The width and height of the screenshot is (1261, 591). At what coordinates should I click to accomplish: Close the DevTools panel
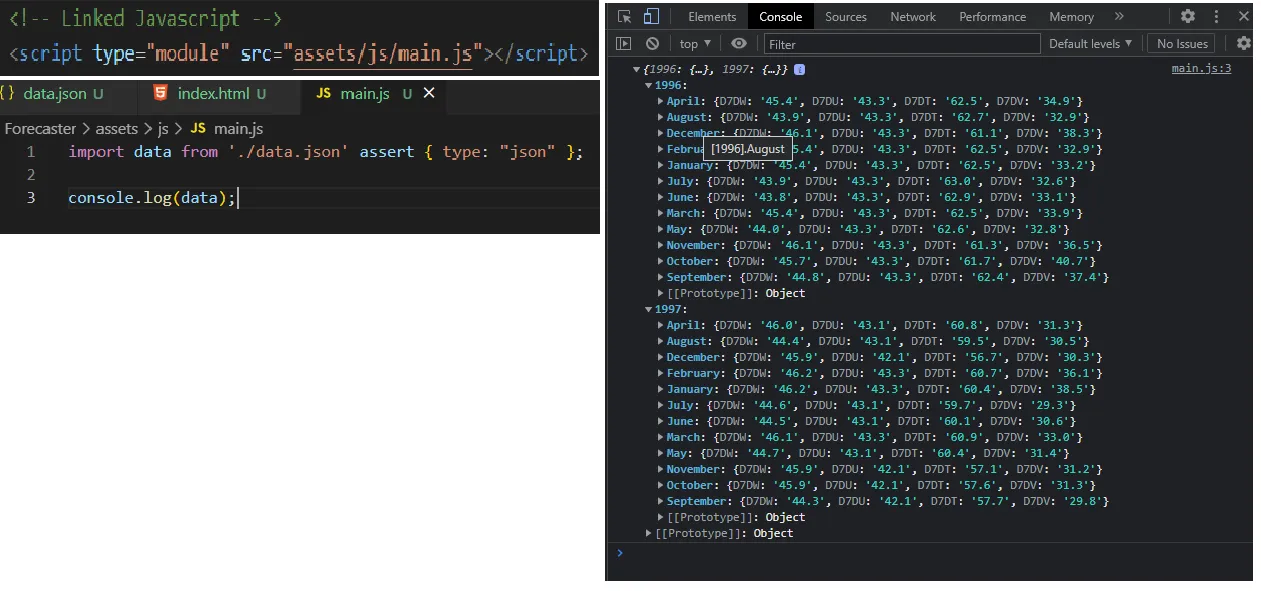tap(1243, 16)
